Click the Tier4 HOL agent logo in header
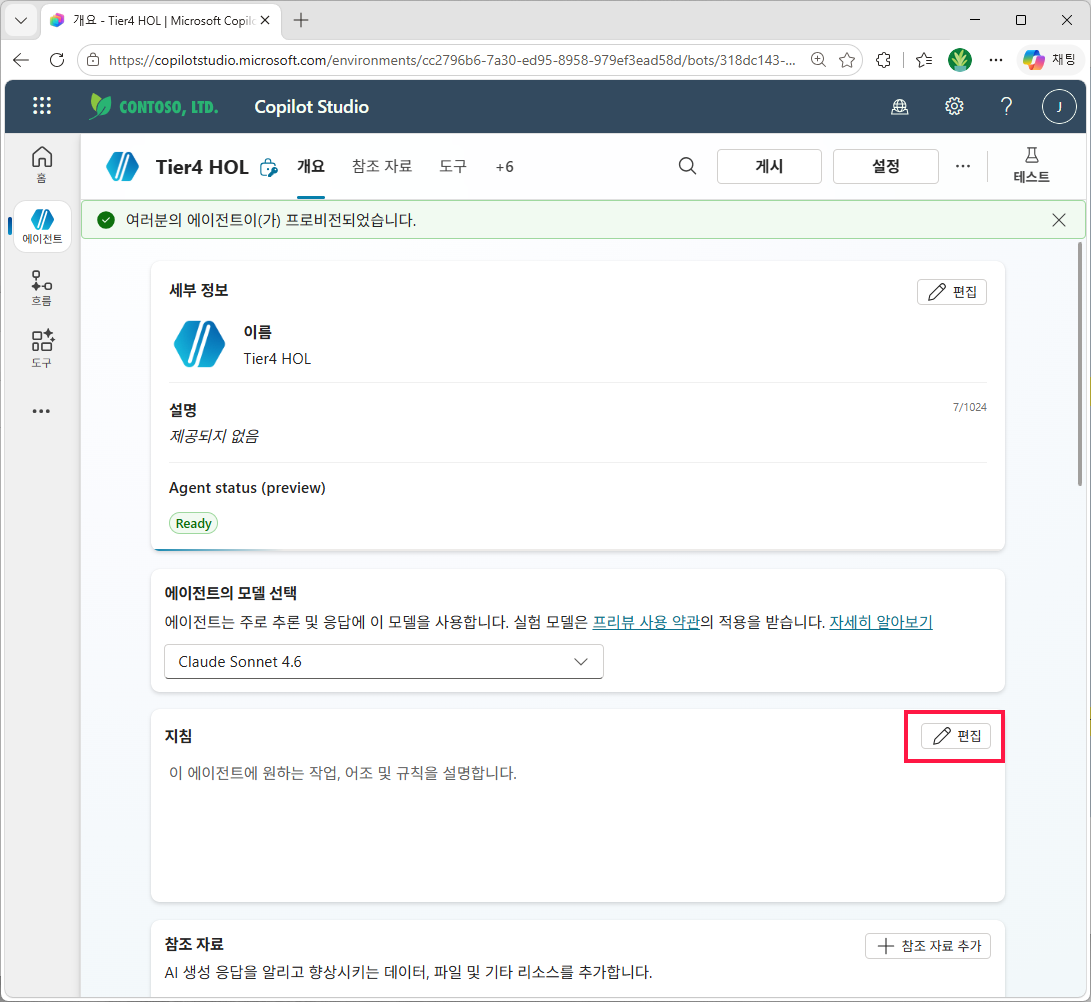The image size is (1091, 1002). click(122, 167)
